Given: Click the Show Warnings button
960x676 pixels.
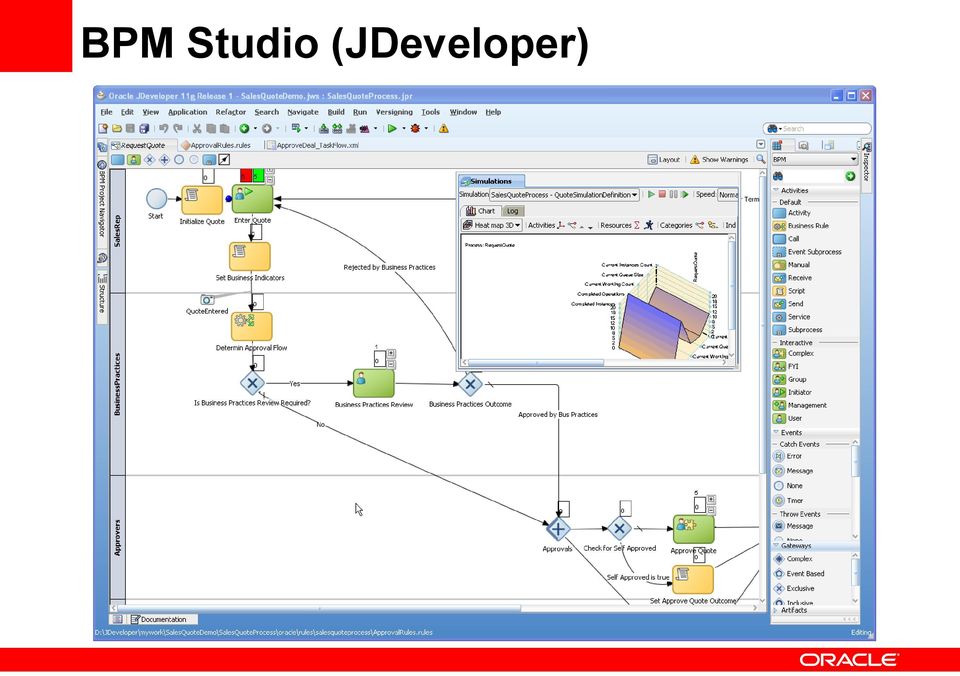Looking at the screenshot, I should coord(719,160).
